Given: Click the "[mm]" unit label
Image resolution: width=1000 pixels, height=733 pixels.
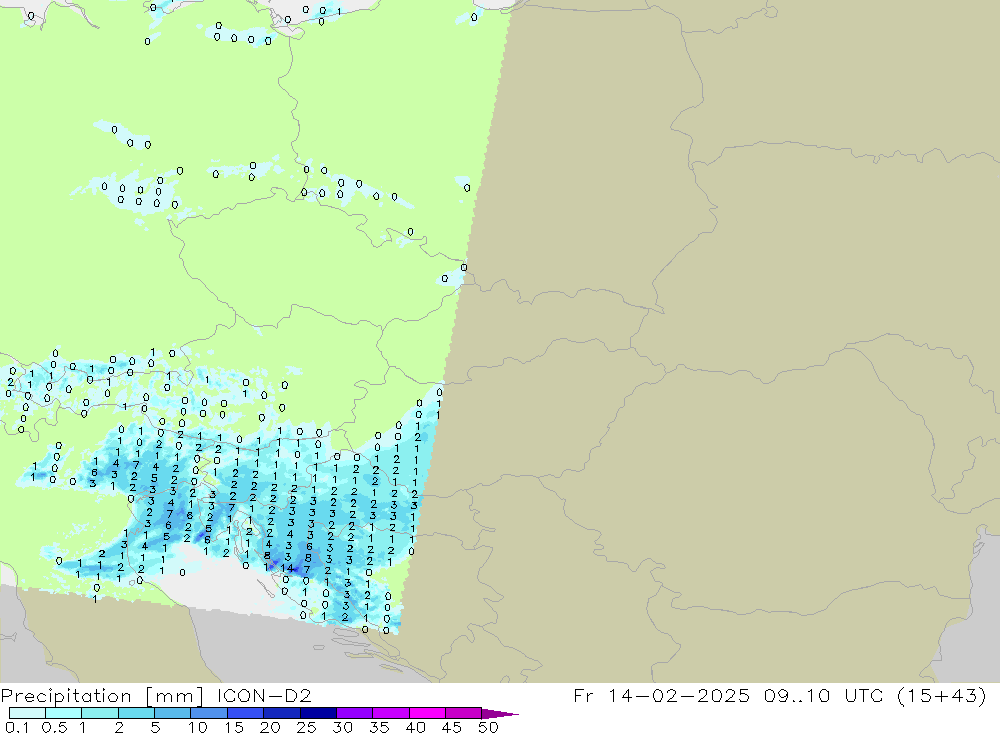Looking at the screenshot, I should (x=174, y=696).
